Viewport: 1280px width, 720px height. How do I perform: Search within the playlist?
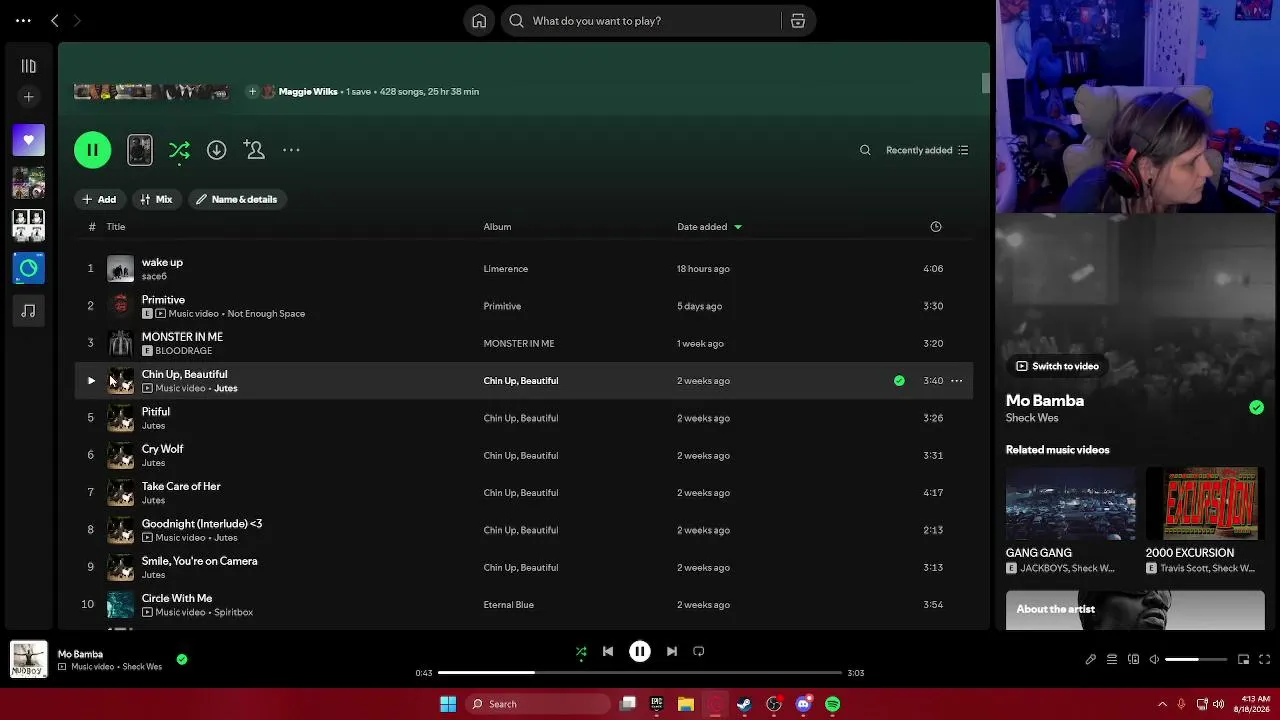[x=865, y=150]
